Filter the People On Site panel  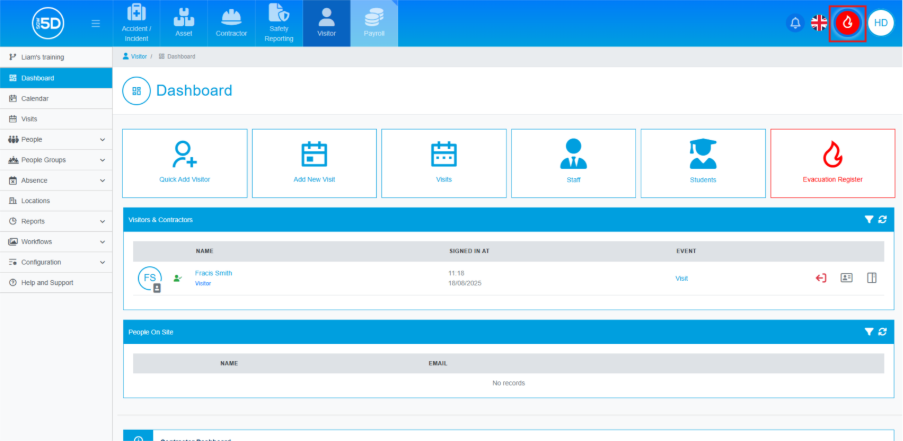pos(869,332)
